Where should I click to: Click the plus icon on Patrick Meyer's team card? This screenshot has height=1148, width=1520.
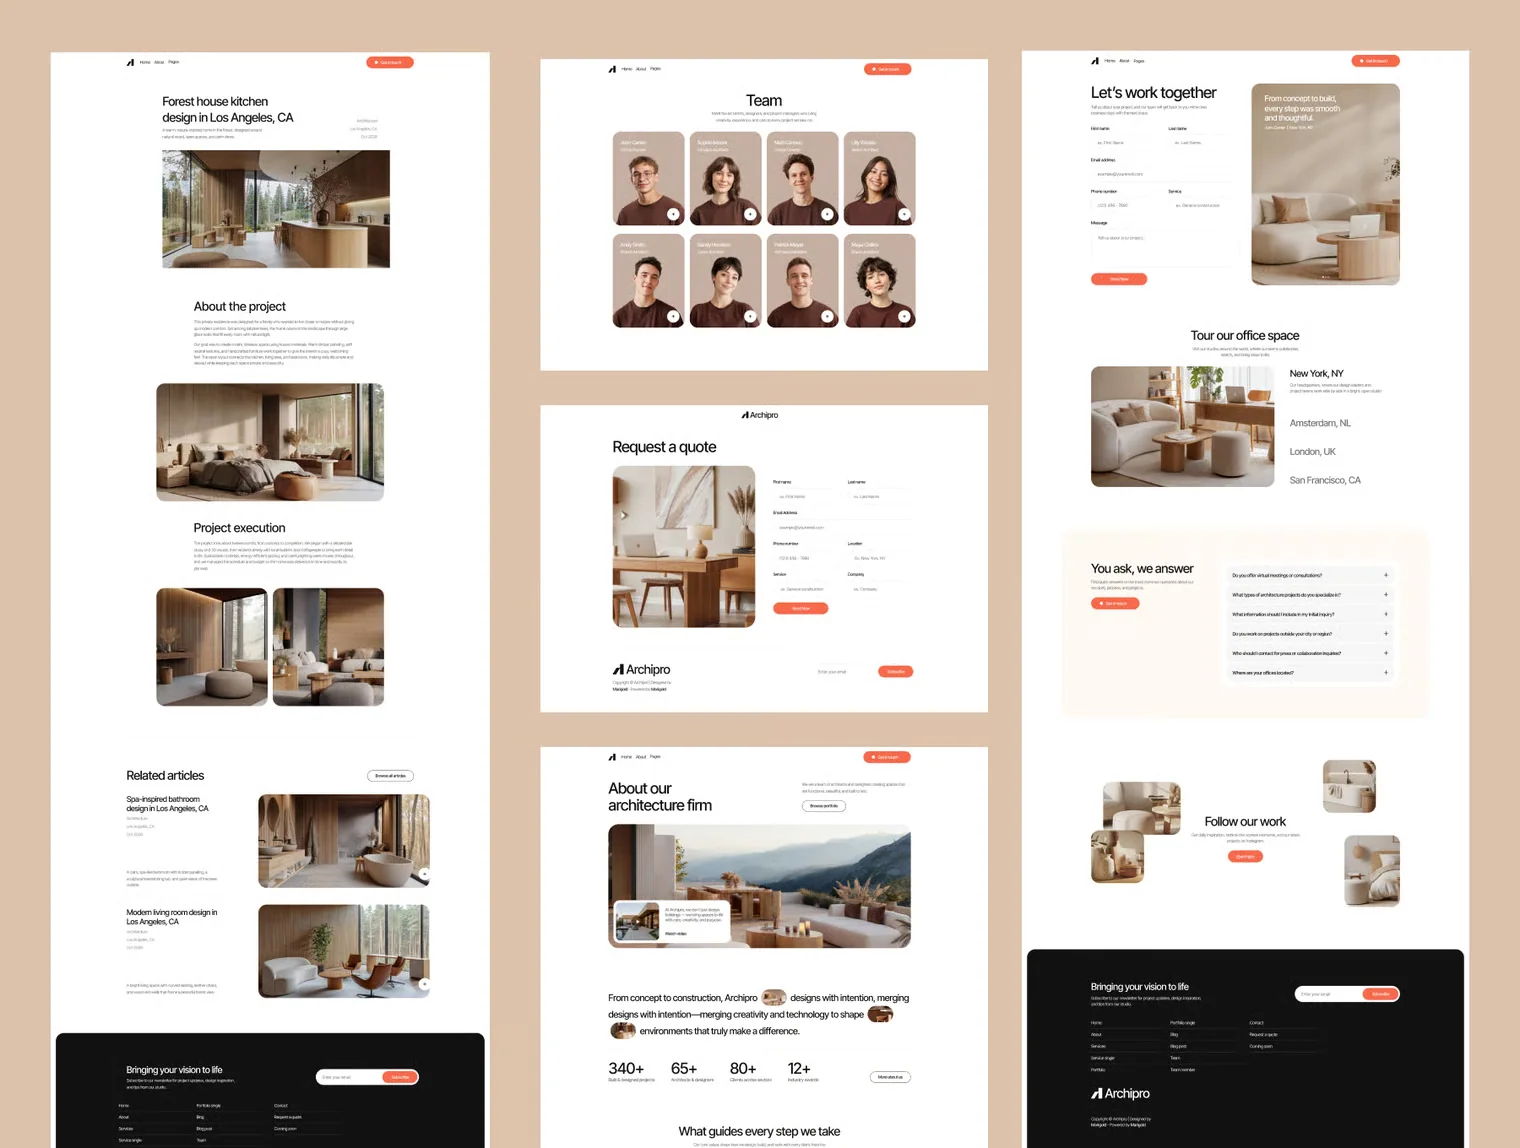pyautogui.click(x=828, y=316)
